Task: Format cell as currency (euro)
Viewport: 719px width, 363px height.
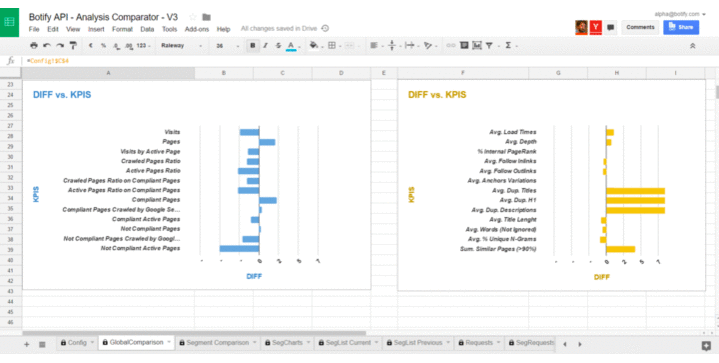Action: point(91,45)
